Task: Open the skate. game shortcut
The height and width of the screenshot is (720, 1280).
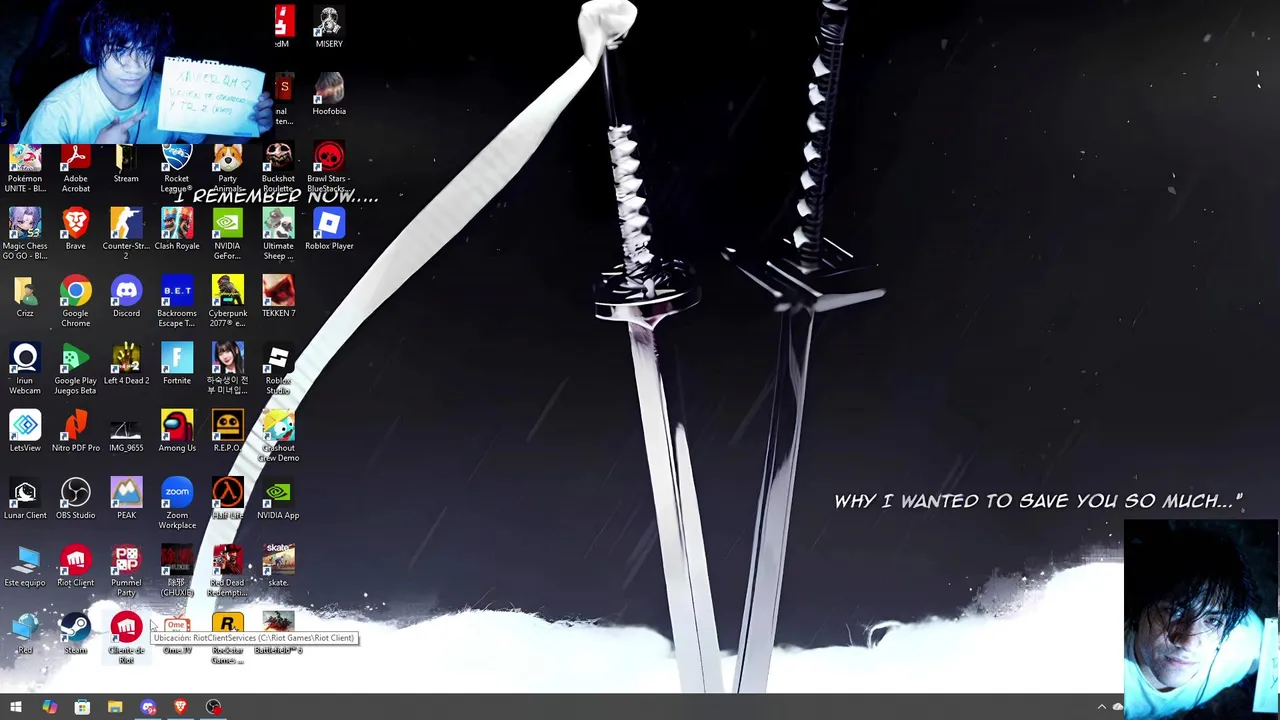Action: (278, 565)
